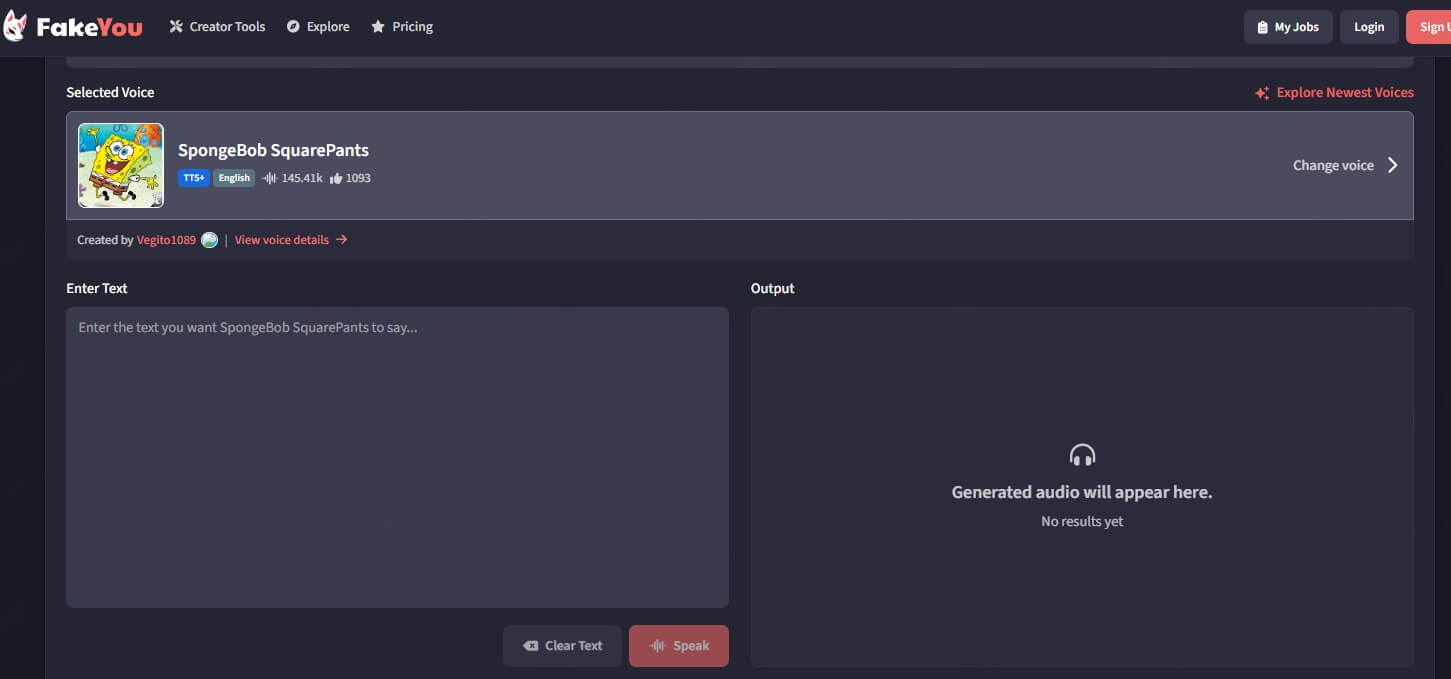Click the Explore compass icon
The image size is (1451, 679).
click(x=293, y=27)
